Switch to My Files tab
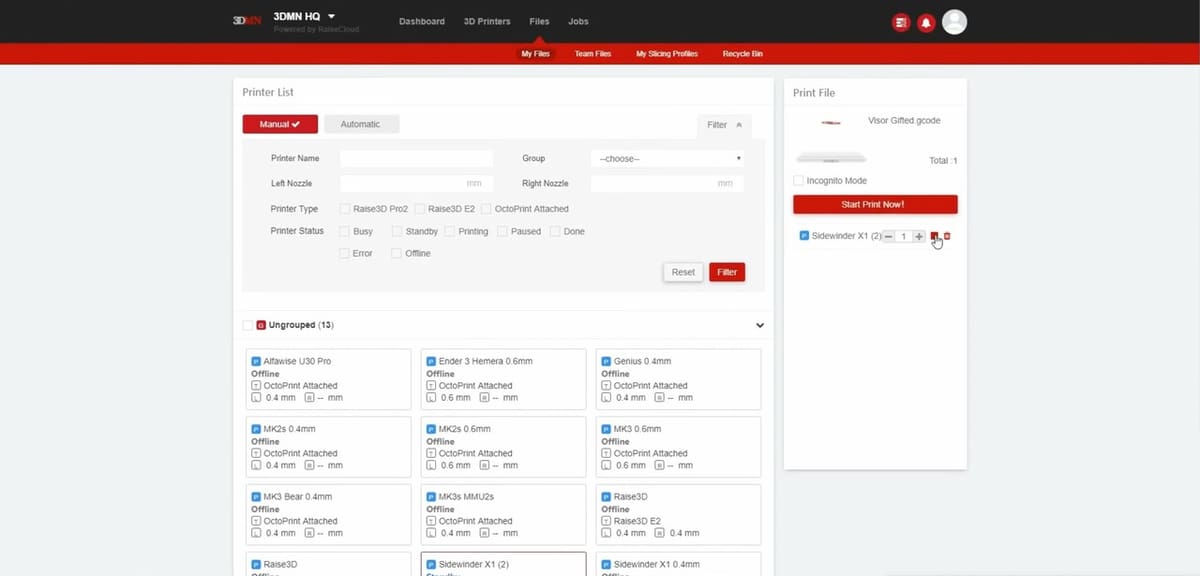 click(535, 54)
